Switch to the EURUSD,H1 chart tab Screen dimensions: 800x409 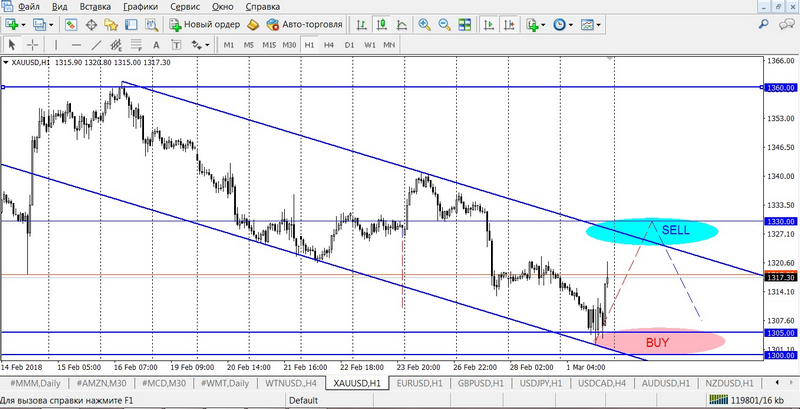pos(418,383)
